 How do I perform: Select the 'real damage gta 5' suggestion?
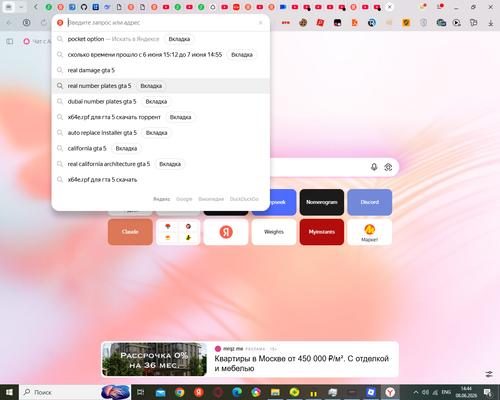point(161,70)
